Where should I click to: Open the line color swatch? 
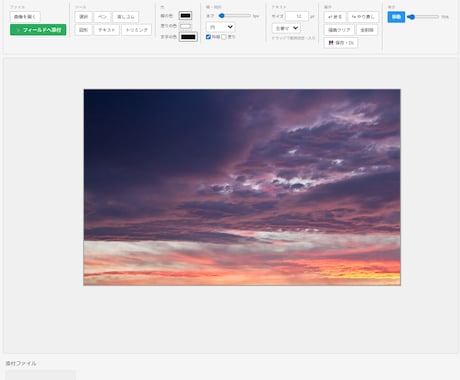pyautogui.click(x=185, y=16)
